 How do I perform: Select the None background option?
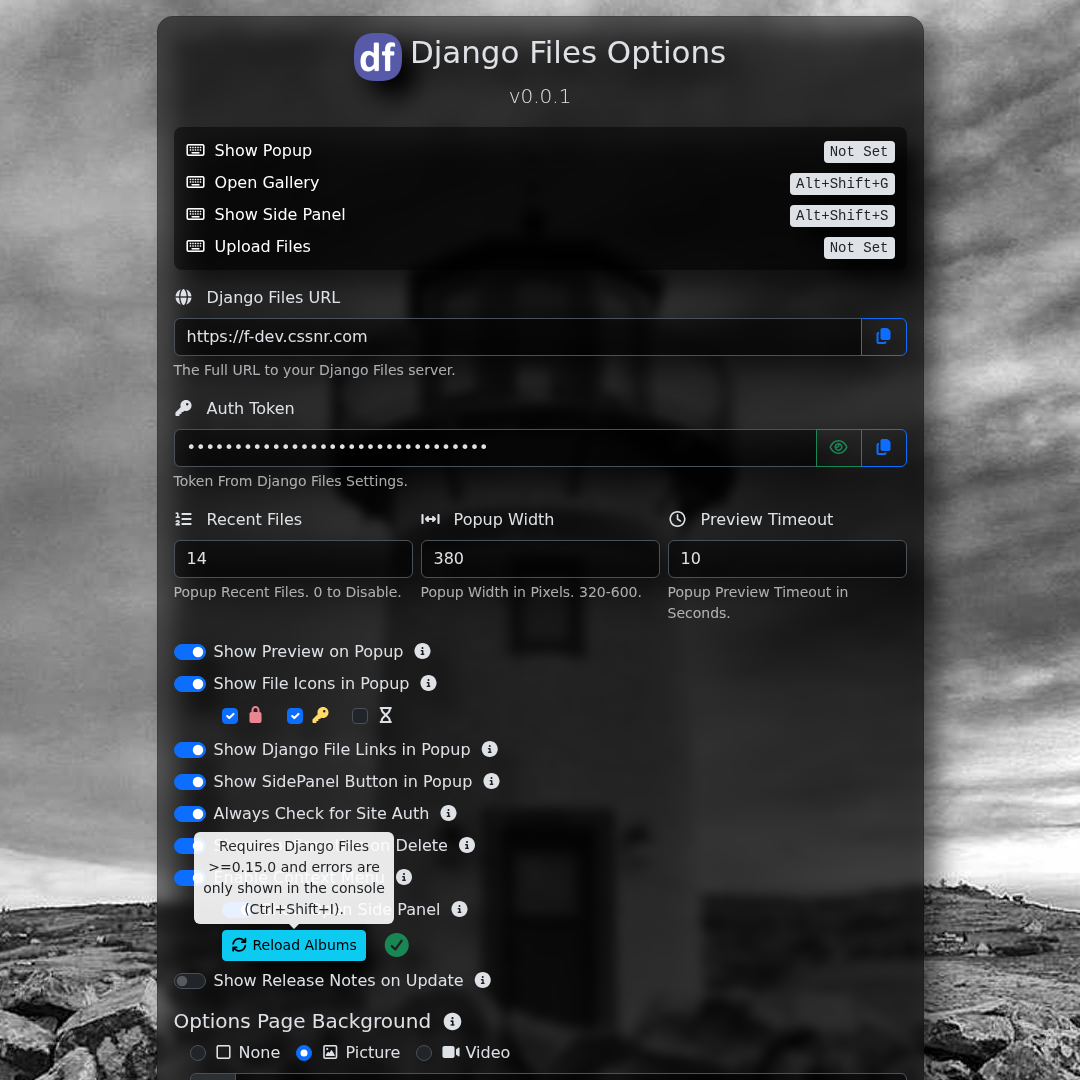pyautogui.click(x=198, y=1053)
